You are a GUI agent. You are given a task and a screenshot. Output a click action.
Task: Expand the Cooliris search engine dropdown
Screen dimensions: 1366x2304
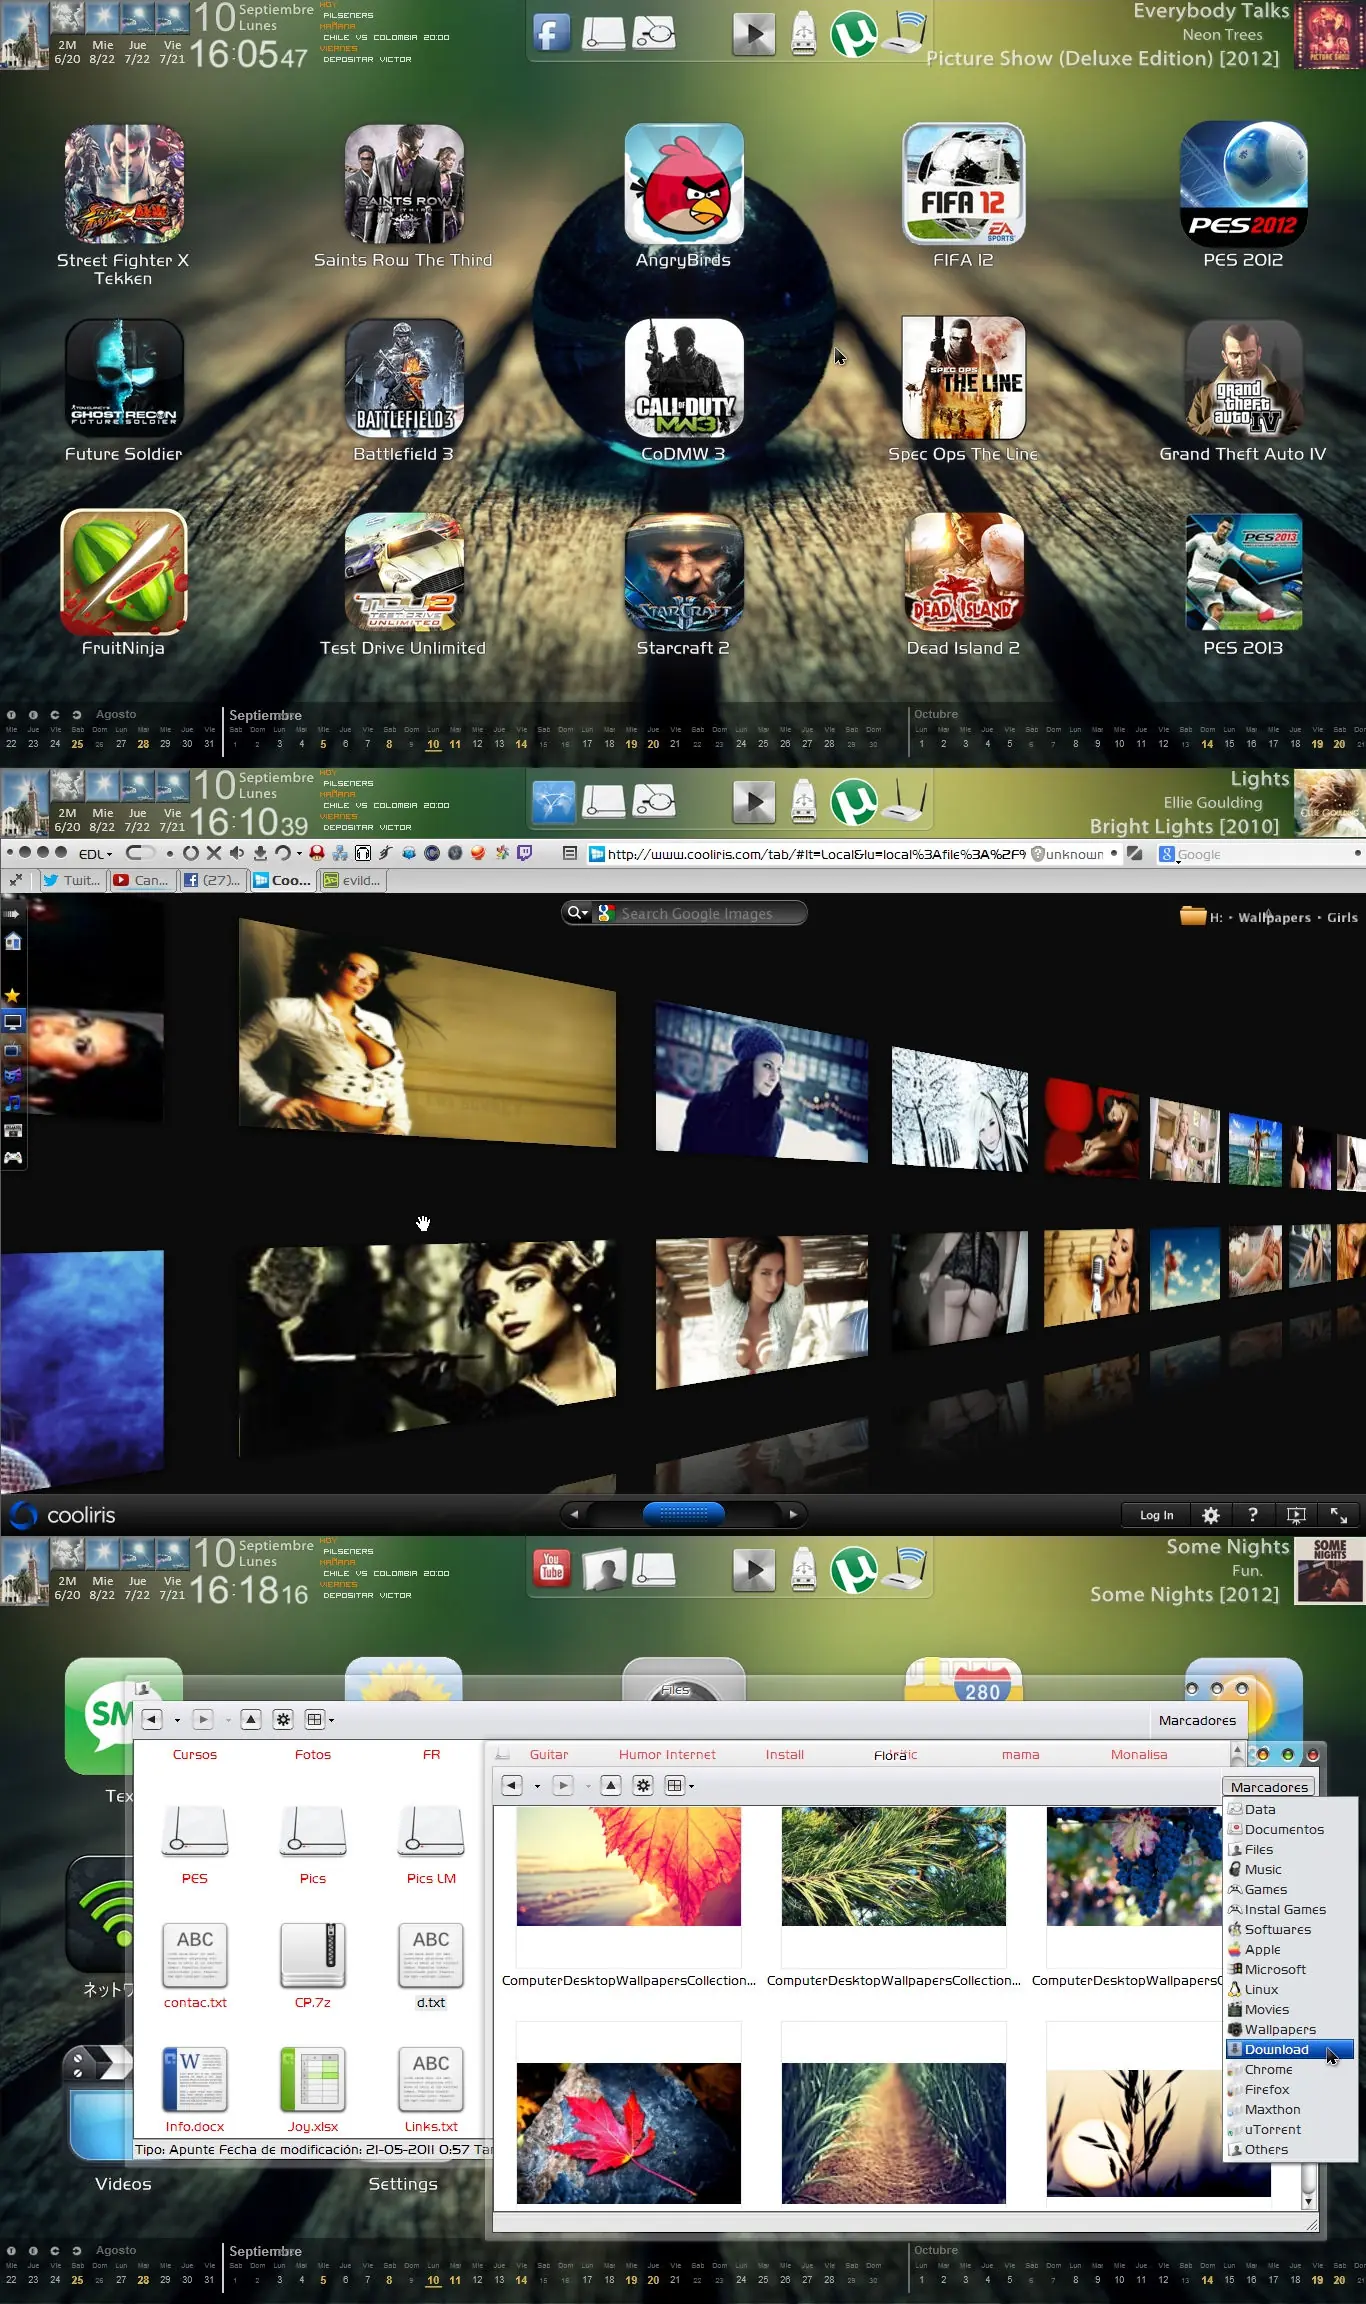578,913
